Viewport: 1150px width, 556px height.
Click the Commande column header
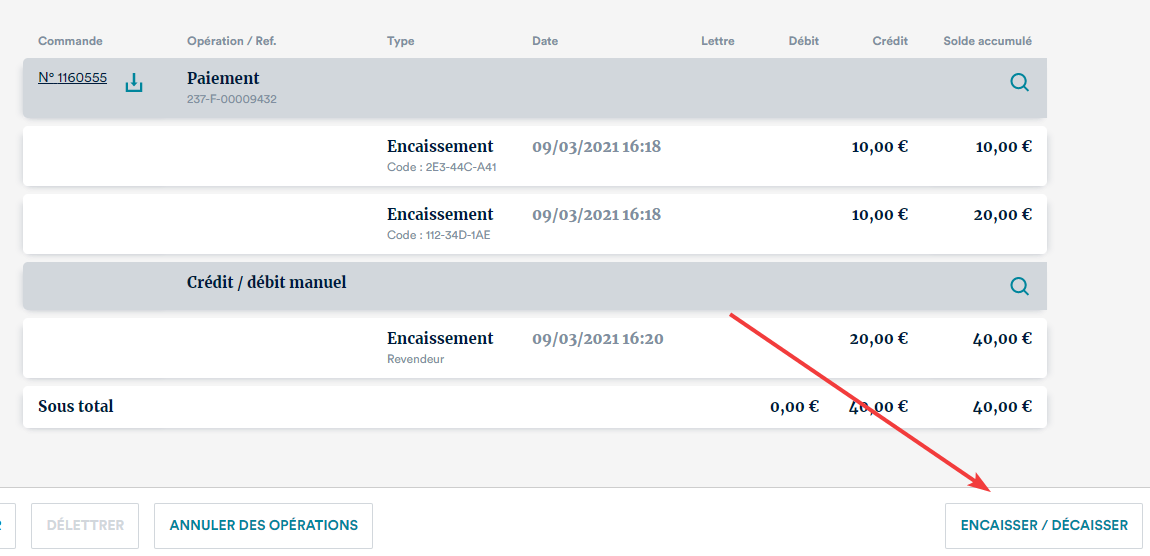70,41
